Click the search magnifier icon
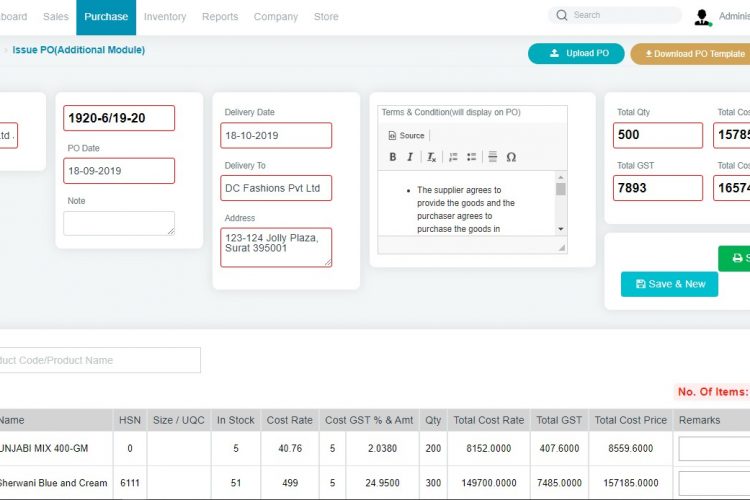 (x=562, y=15)
